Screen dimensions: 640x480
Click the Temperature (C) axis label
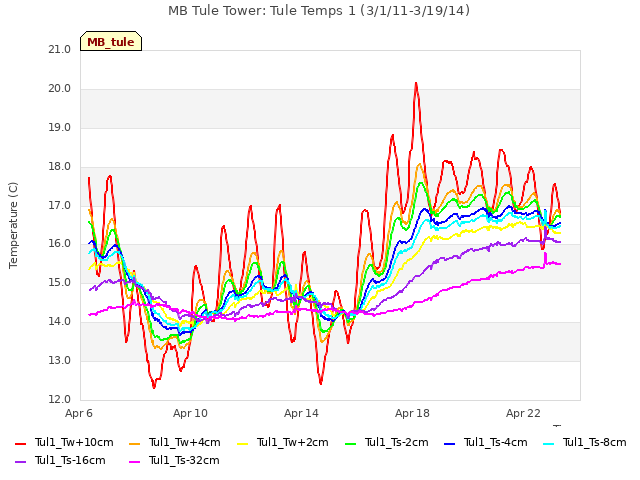13,225
